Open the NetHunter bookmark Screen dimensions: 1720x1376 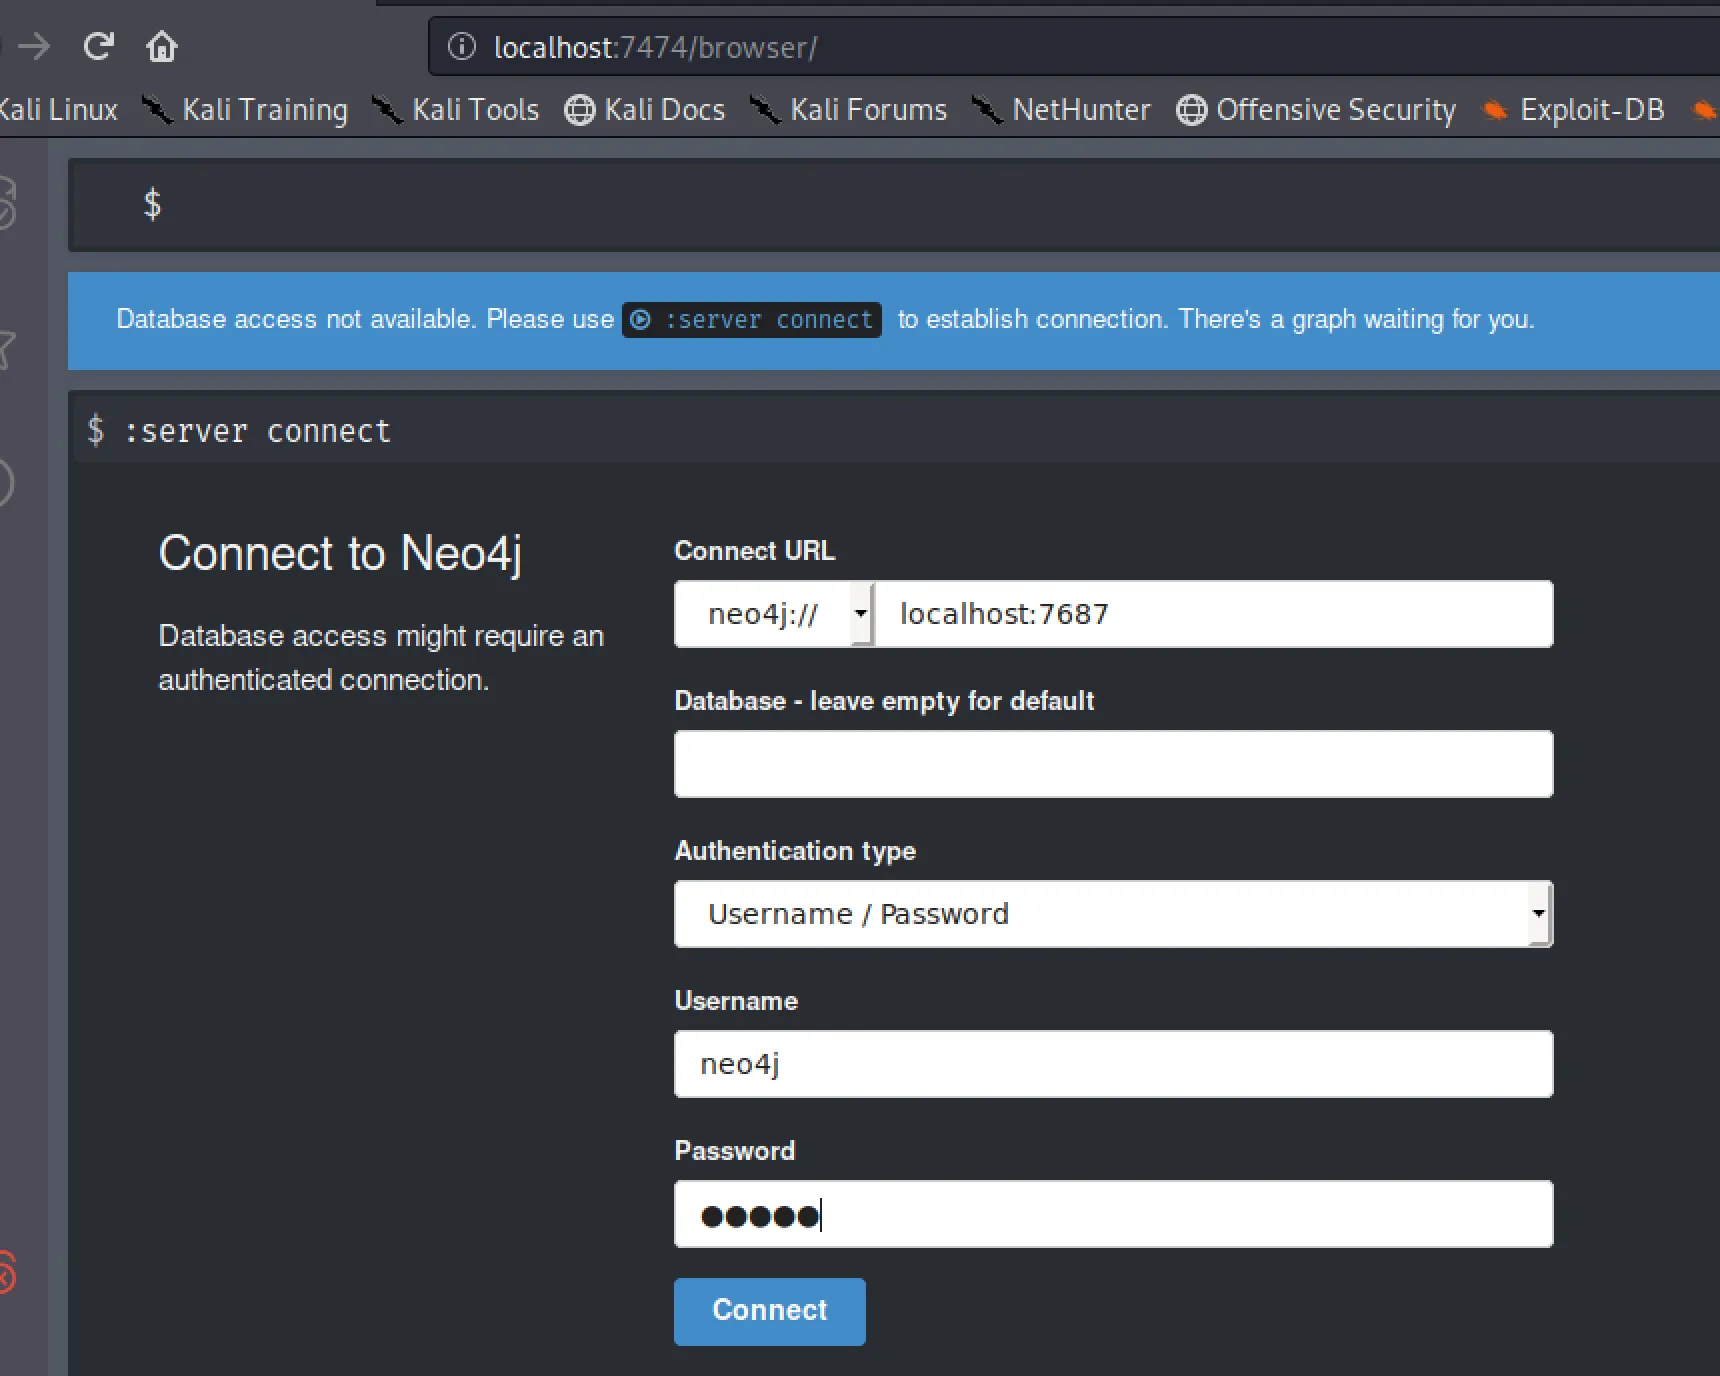(x=1061, y=109)
